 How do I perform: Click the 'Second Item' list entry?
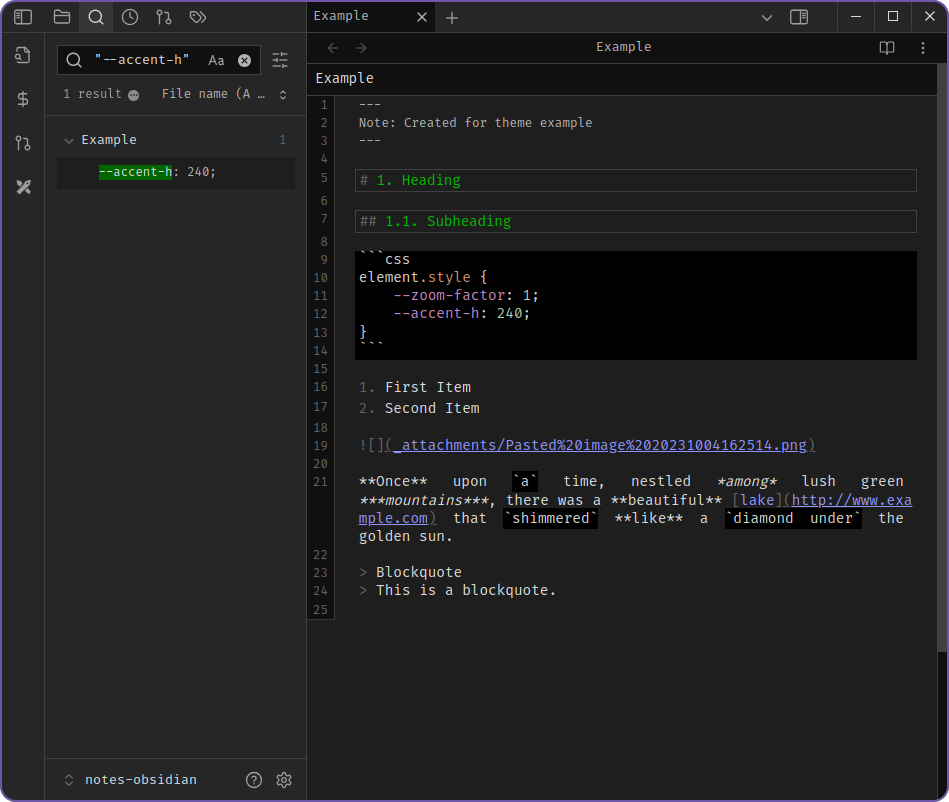pos(432,409)
